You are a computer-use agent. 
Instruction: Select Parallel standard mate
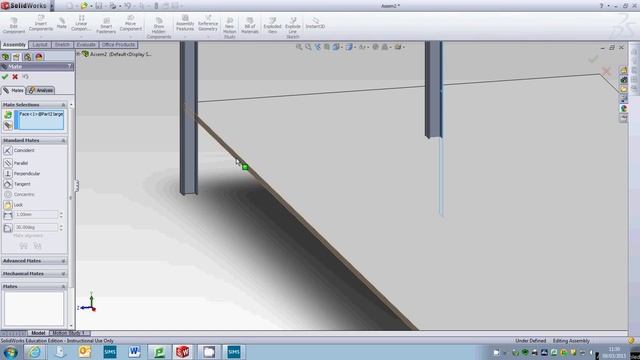(16, 163)
